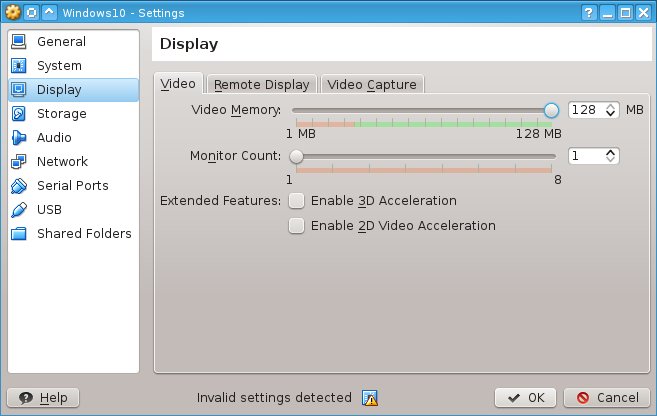Select Shared Folders in settings list

tap(73, 233)
